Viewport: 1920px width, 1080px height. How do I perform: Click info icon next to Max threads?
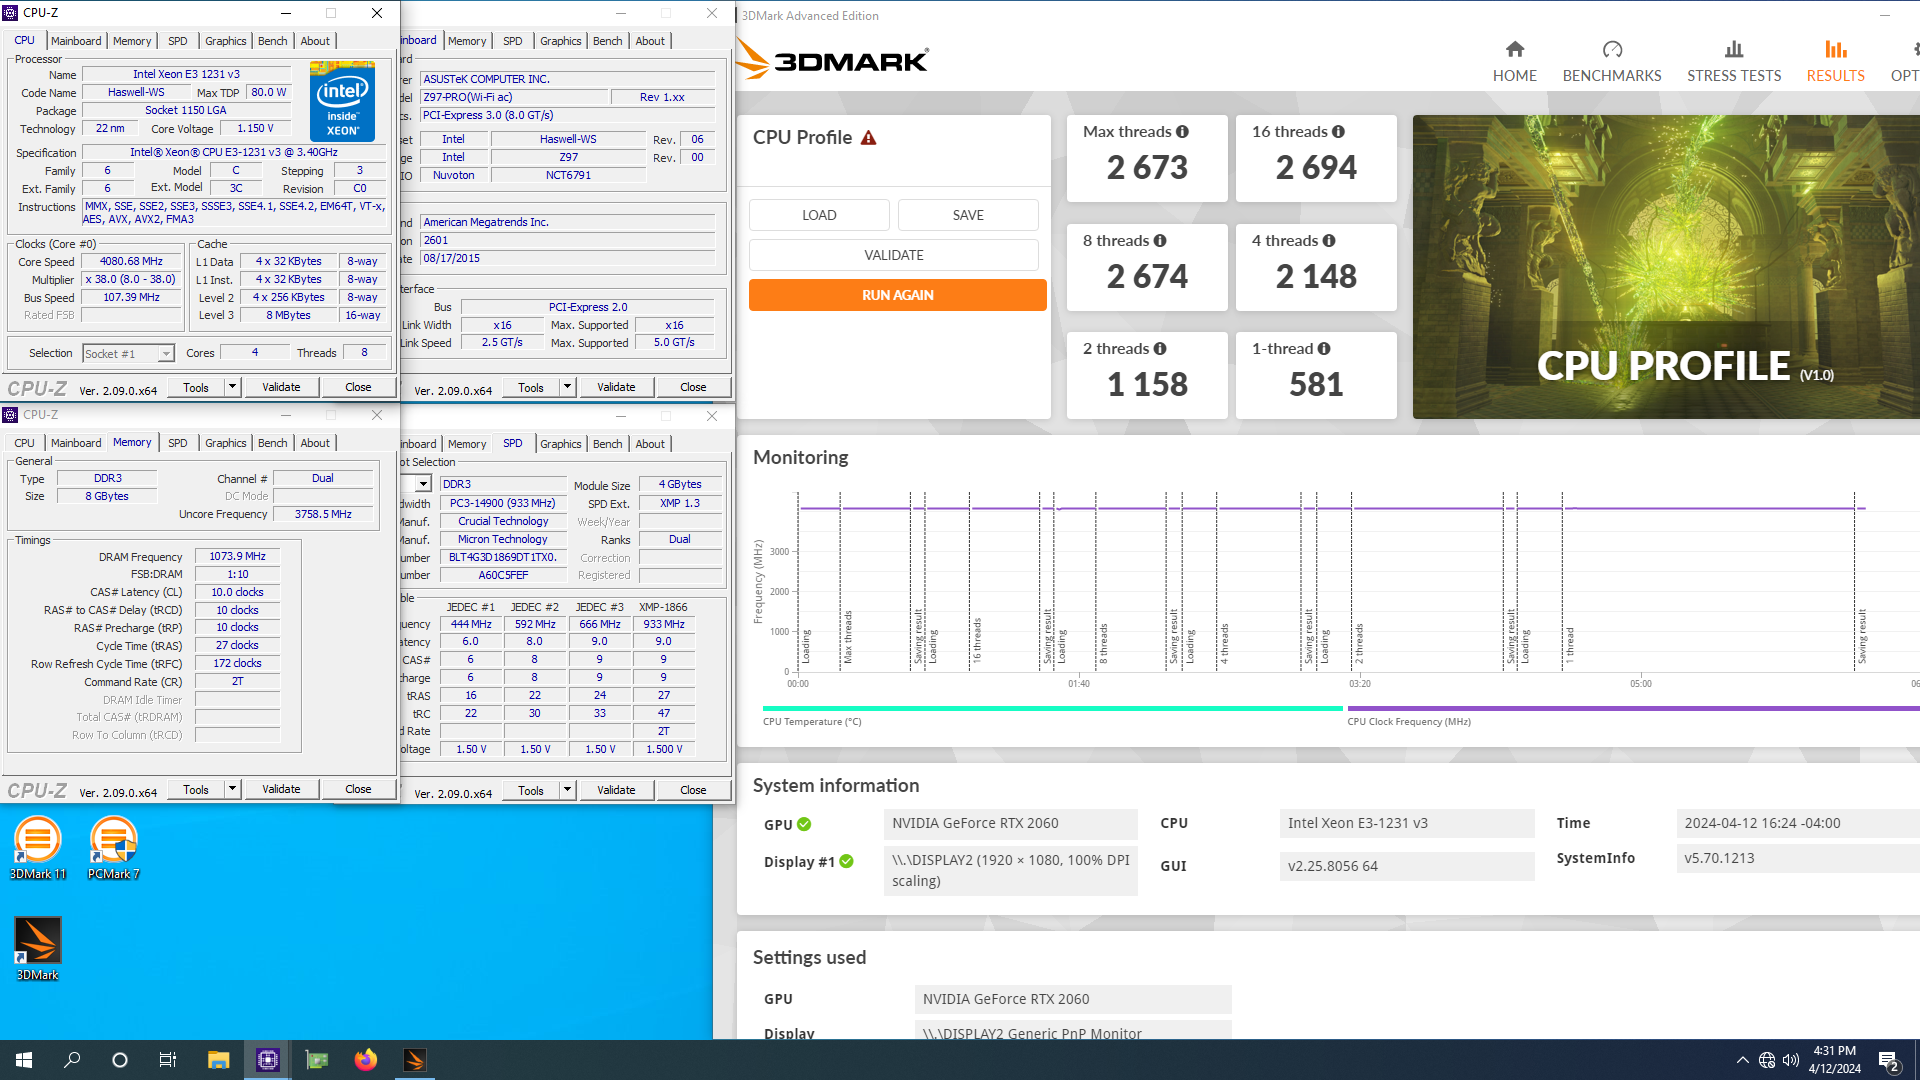click(x=1182, y=132)
